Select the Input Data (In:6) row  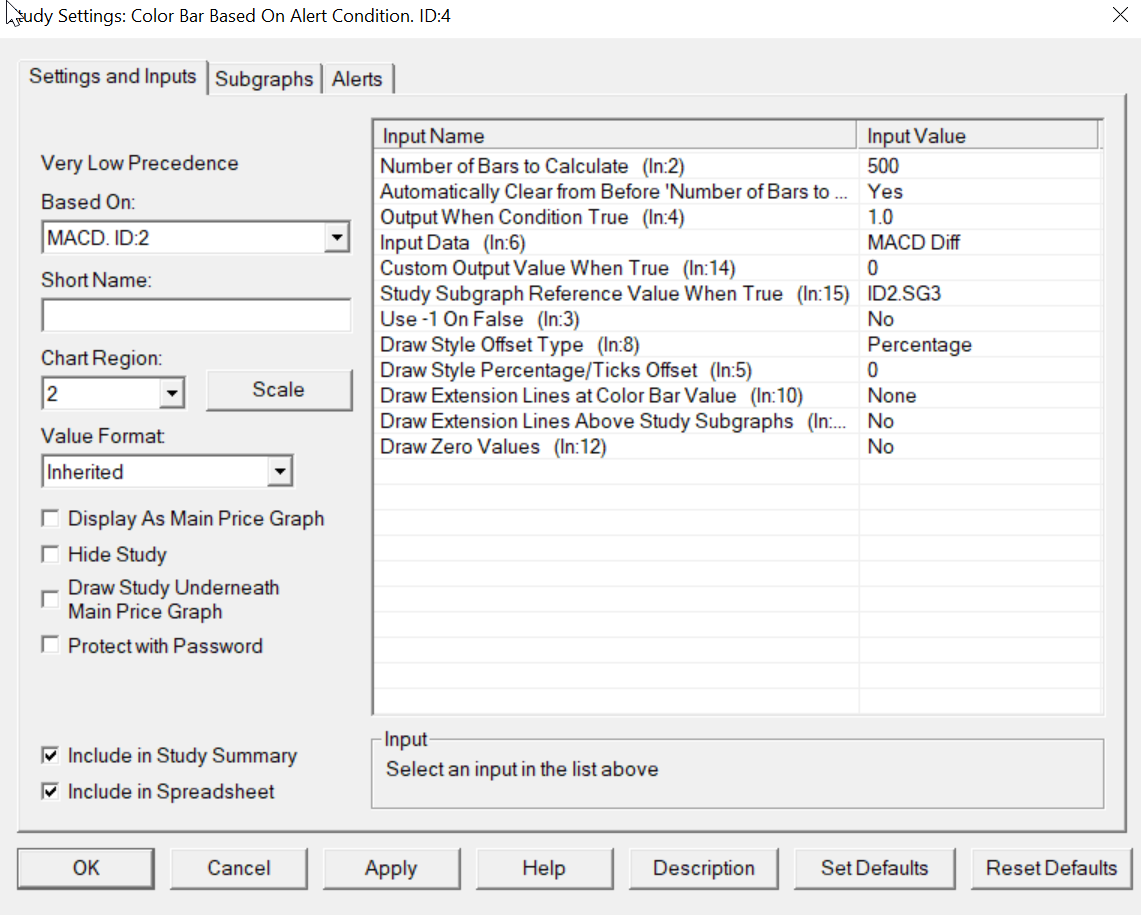point(738,242)
